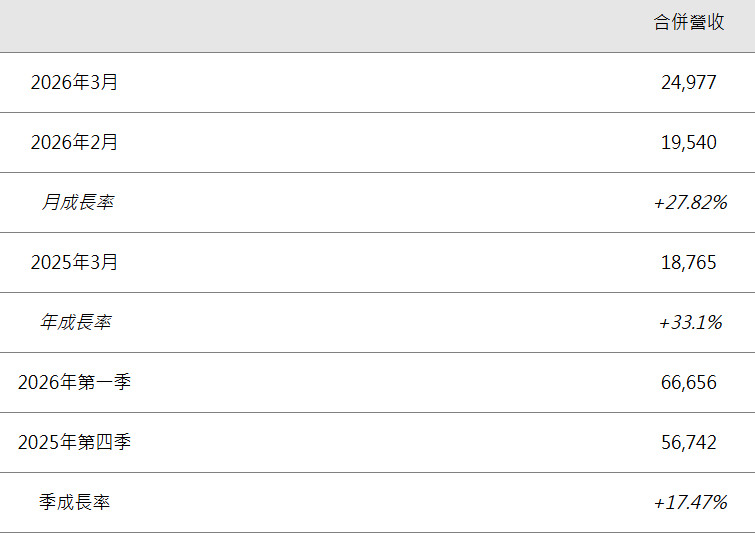
Task: Click the 19,540 revenue value
Action: pyautogui.click(x=689, y=143)
